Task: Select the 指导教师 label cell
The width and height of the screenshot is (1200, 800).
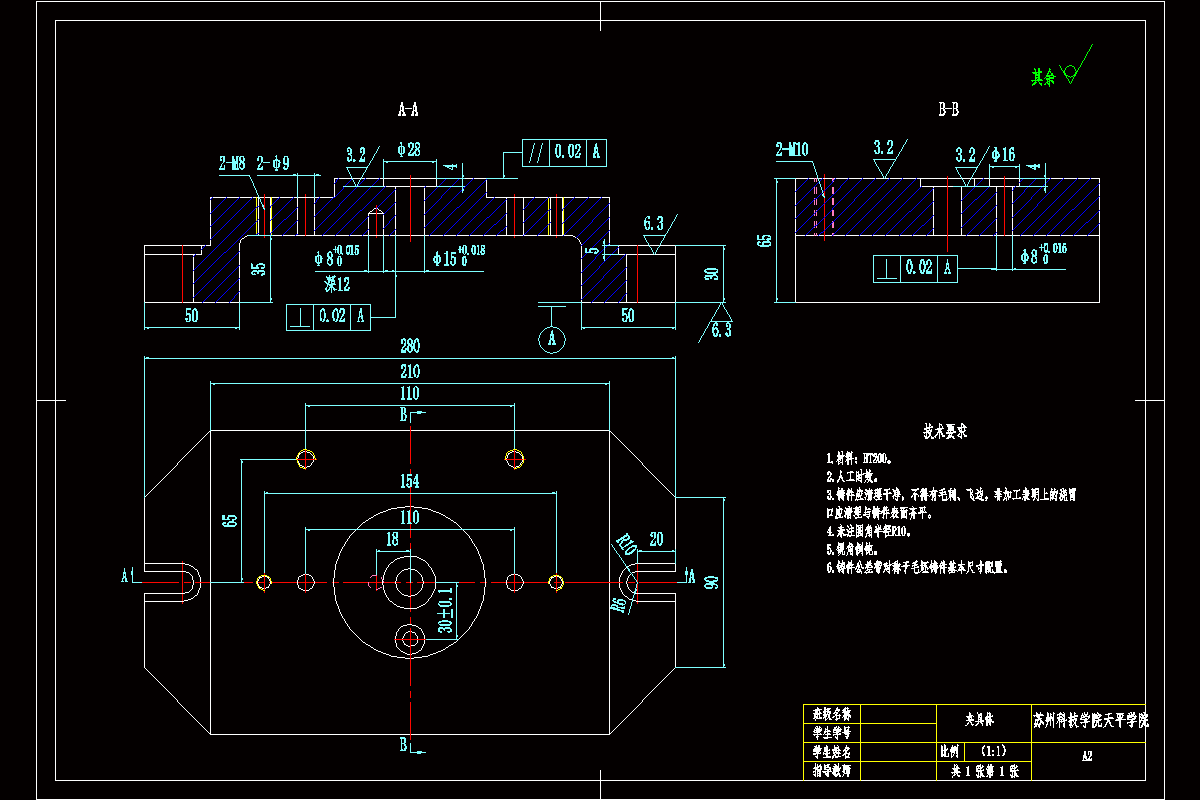Action: click(831, 771)
